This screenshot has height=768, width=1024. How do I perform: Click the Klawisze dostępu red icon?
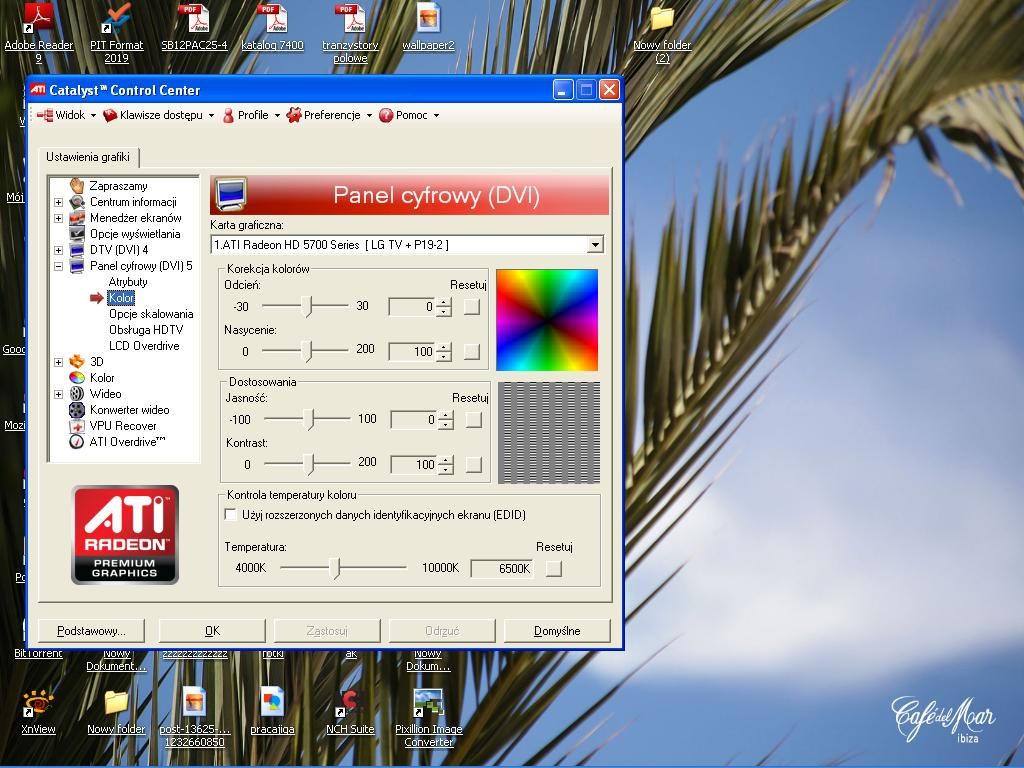[110, 115]
